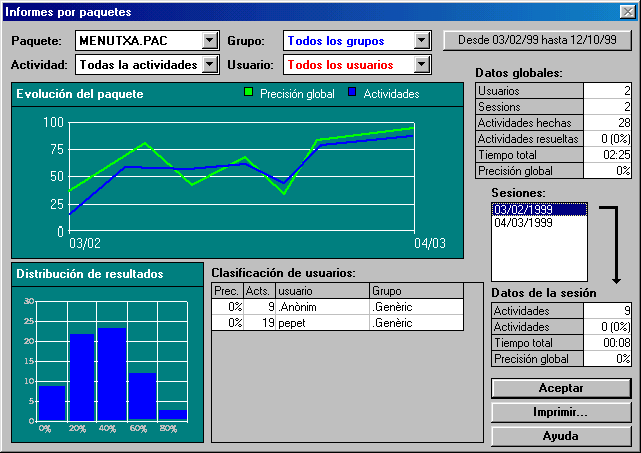Click the 0% bar in the distribution chart
This screenshot has height=453, width=641.
click(52, 403)
